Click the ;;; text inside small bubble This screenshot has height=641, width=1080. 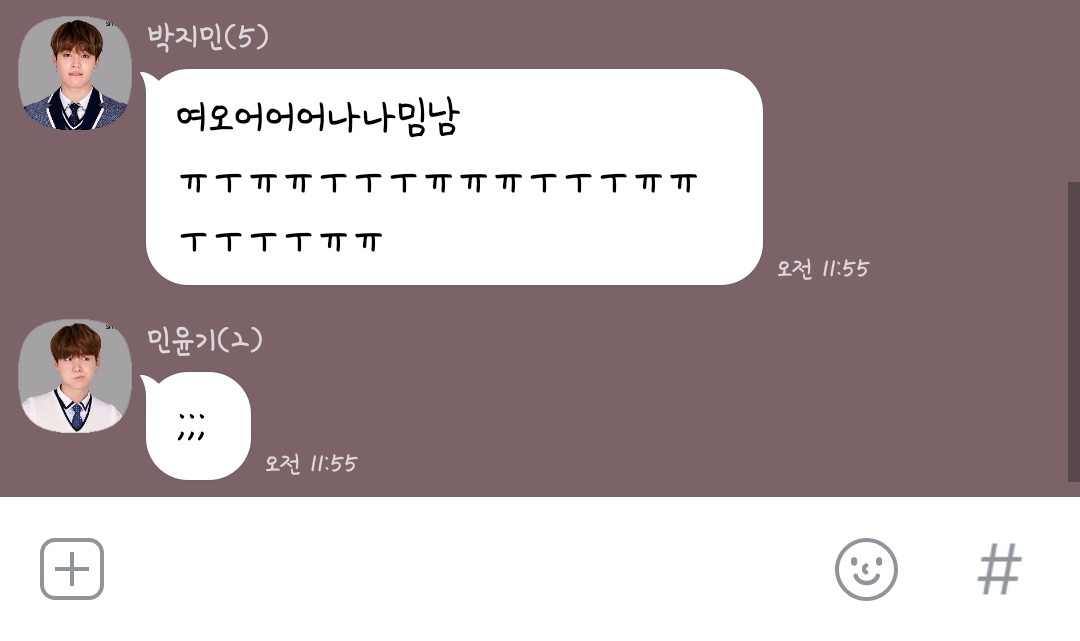pos(191,427)
